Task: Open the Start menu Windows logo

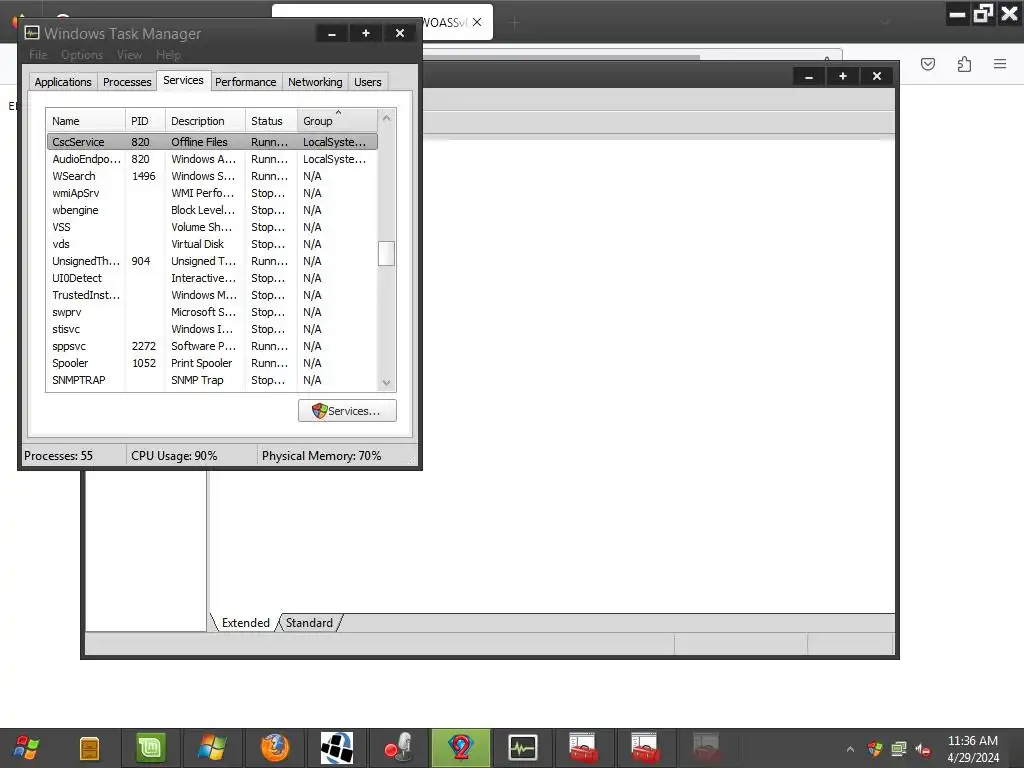Action: (x=26, y=748)
